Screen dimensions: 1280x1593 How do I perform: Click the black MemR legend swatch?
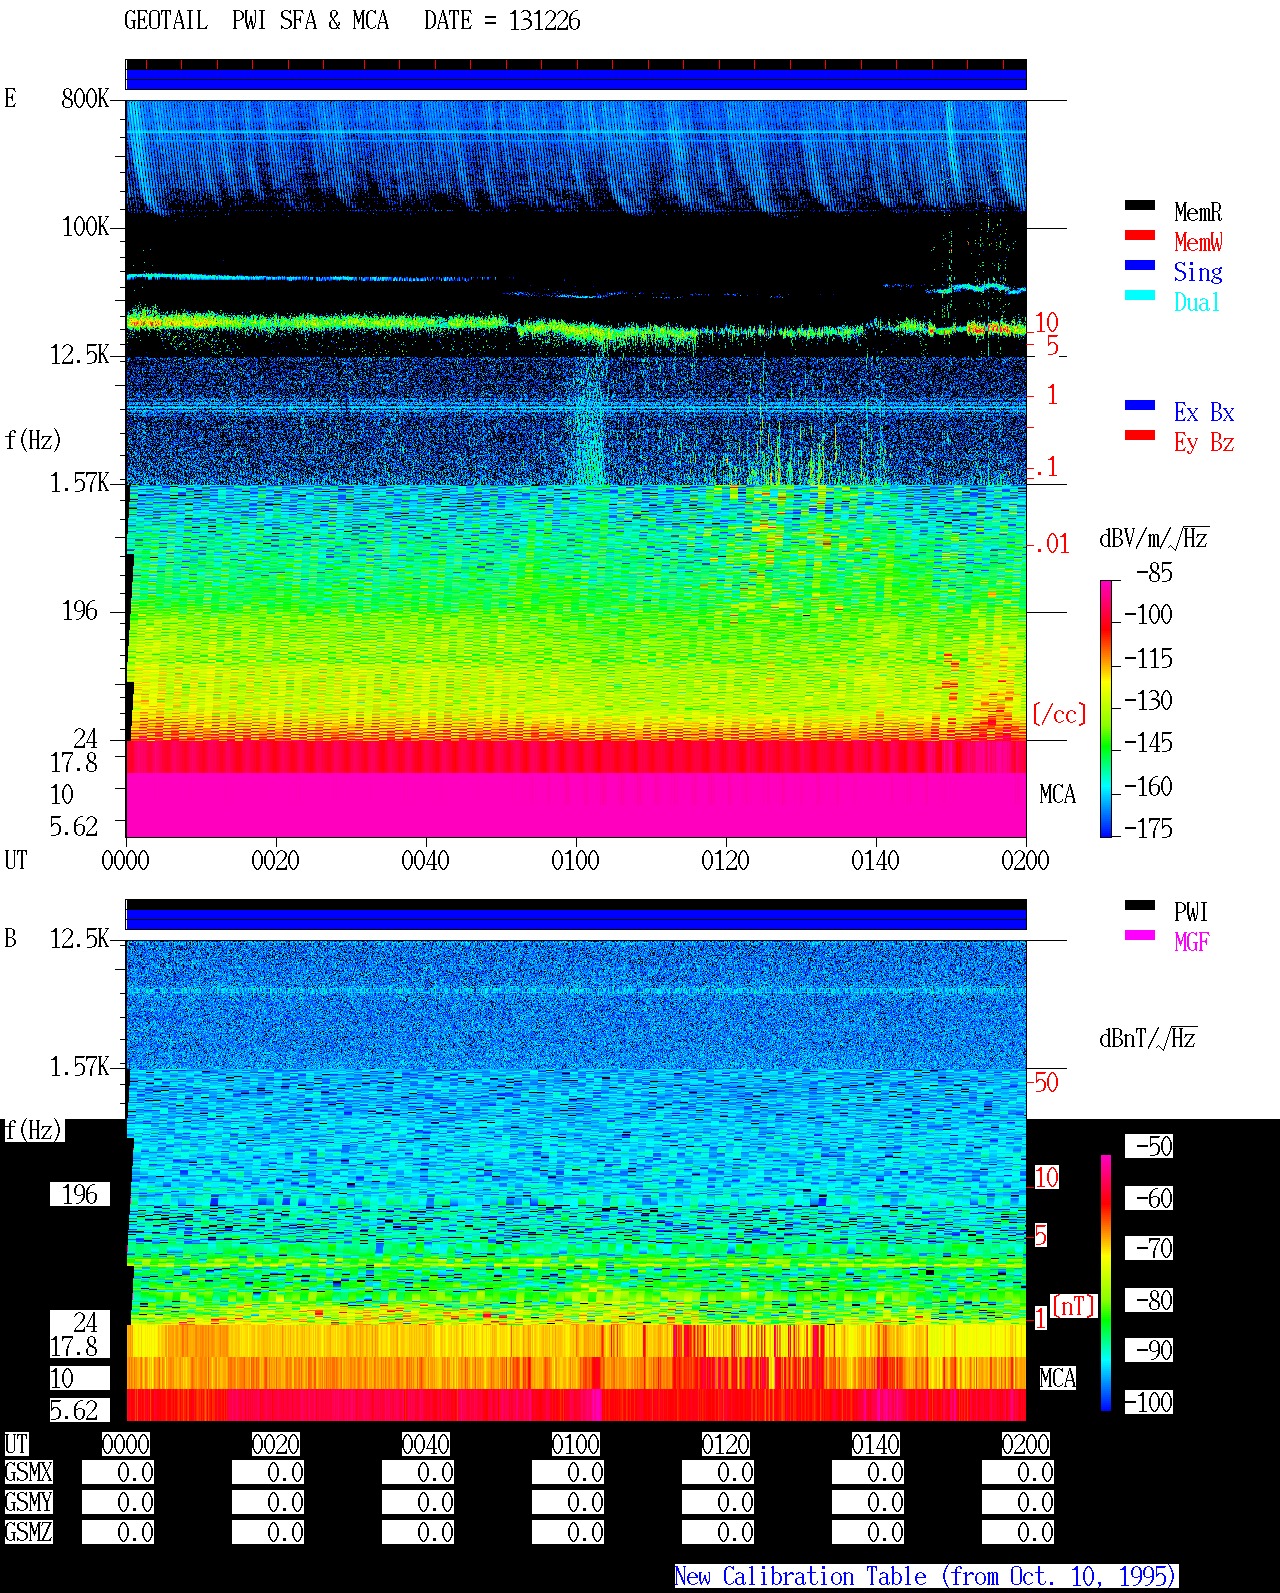coord(1140,205)
